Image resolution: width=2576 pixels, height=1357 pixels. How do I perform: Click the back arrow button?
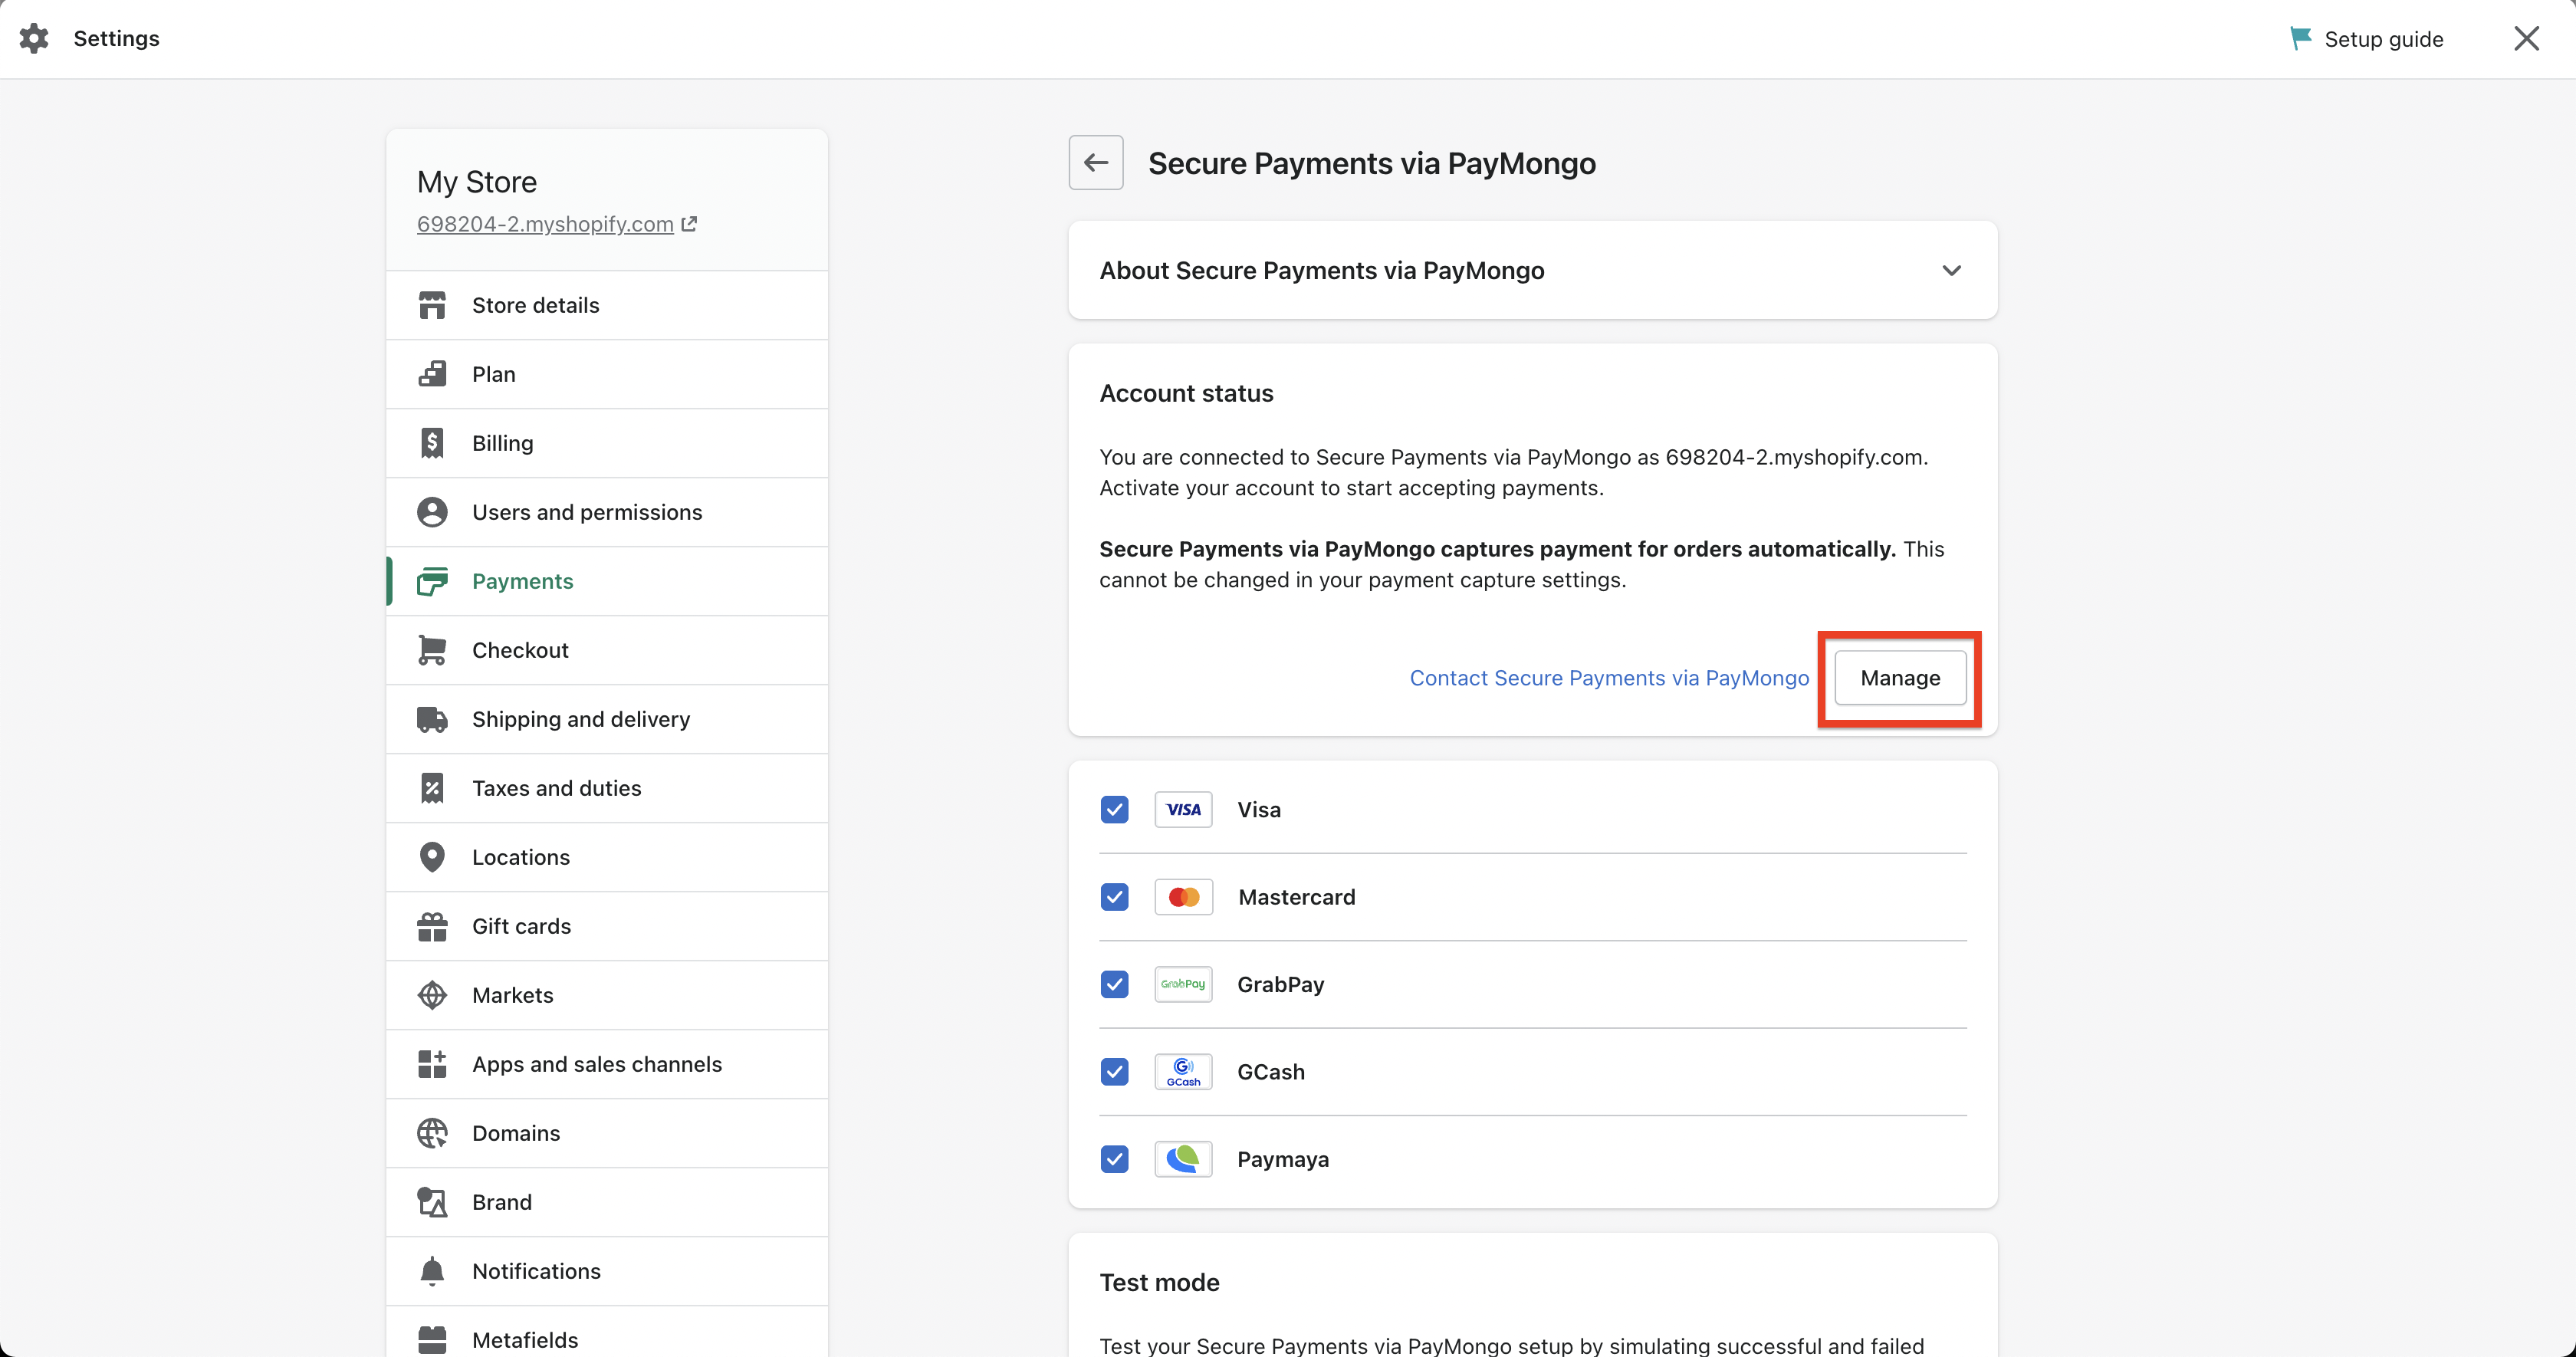[1095, 162]
